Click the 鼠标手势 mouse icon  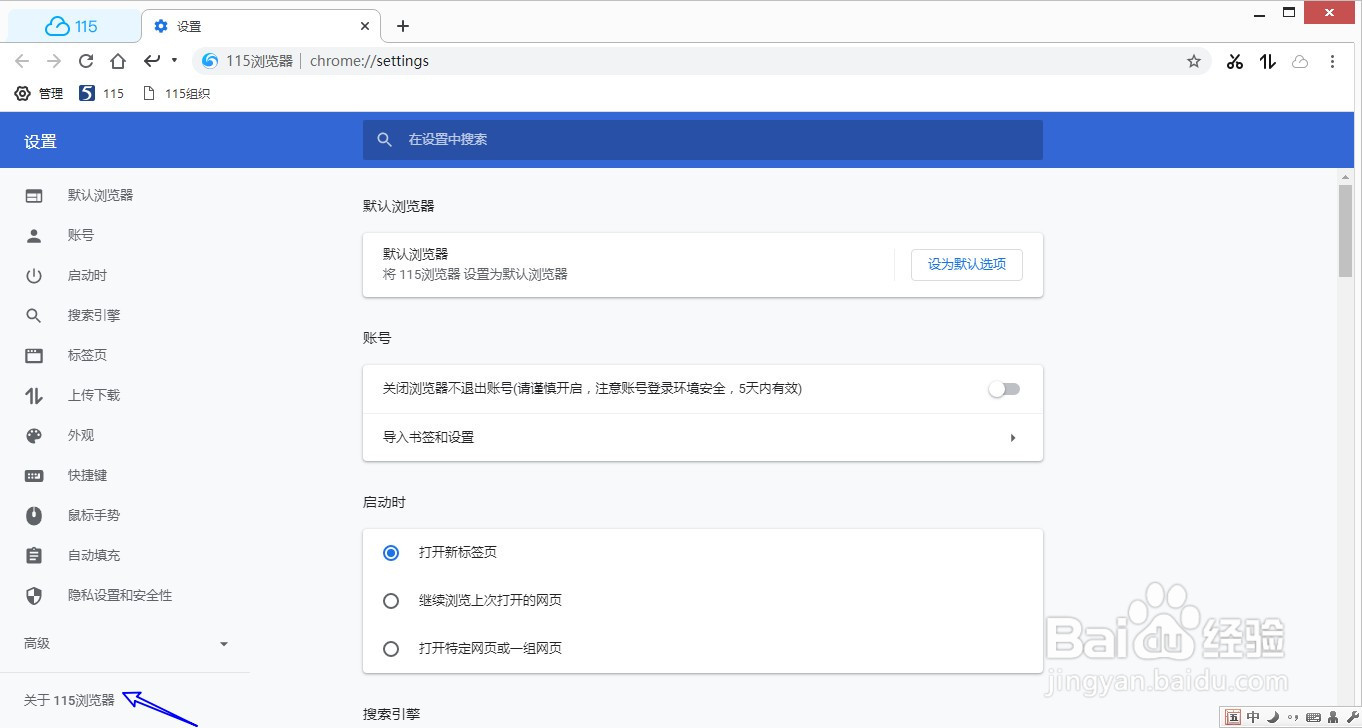34,515
